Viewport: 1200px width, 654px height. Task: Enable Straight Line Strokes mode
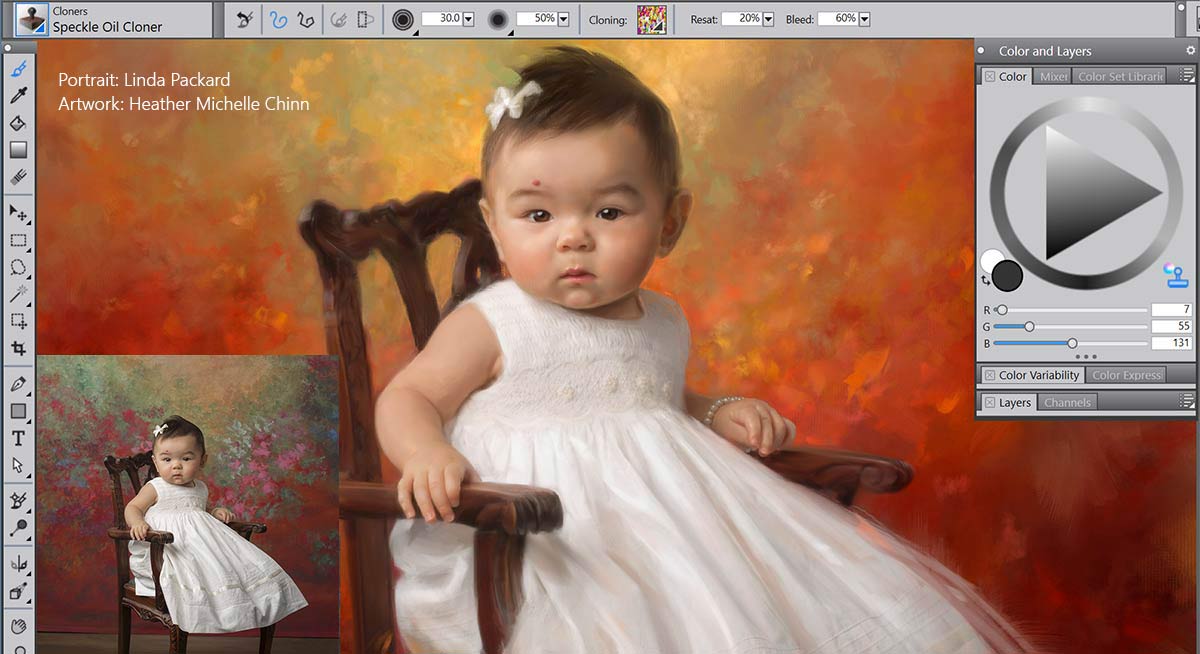(305, 18)
